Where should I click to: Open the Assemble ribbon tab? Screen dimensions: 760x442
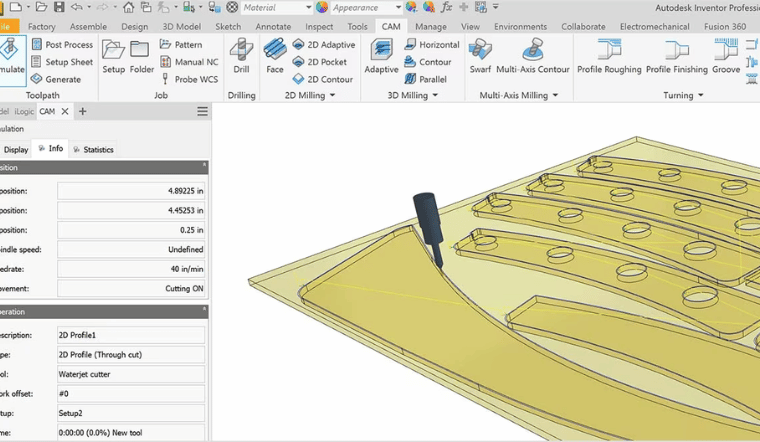tap(88, 27)
